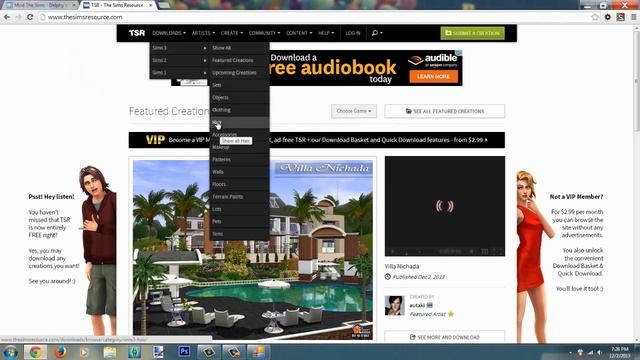Select Objects in the submenu
This screenshot has width=640, height=360.
(x=240, y=98)
